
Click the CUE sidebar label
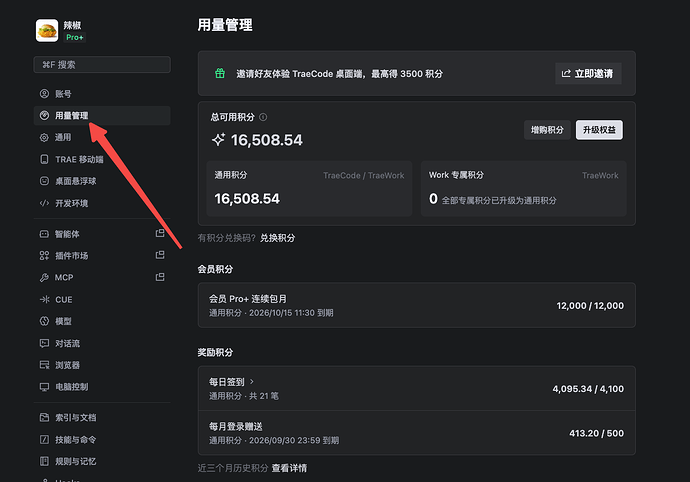click(64, 299)
